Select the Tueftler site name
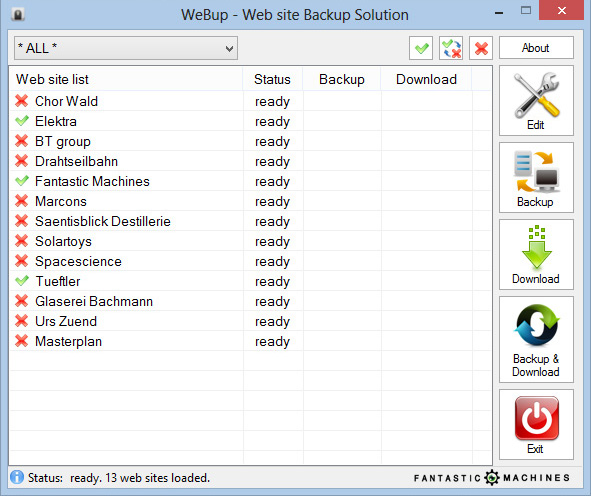This screenshot has width=591, height=496. tap(58, 281)
